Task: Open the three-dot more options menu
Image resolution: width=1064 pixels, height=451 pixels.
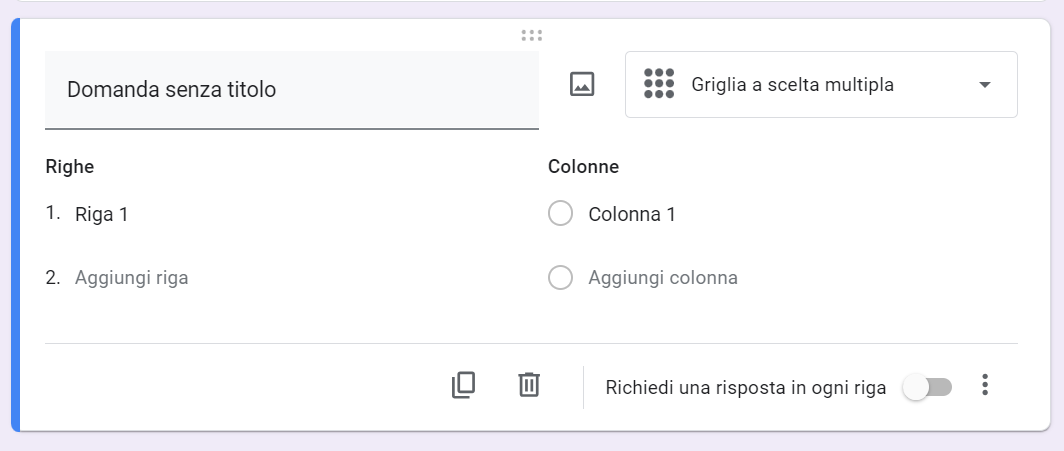Action: (x=985, y=385)
